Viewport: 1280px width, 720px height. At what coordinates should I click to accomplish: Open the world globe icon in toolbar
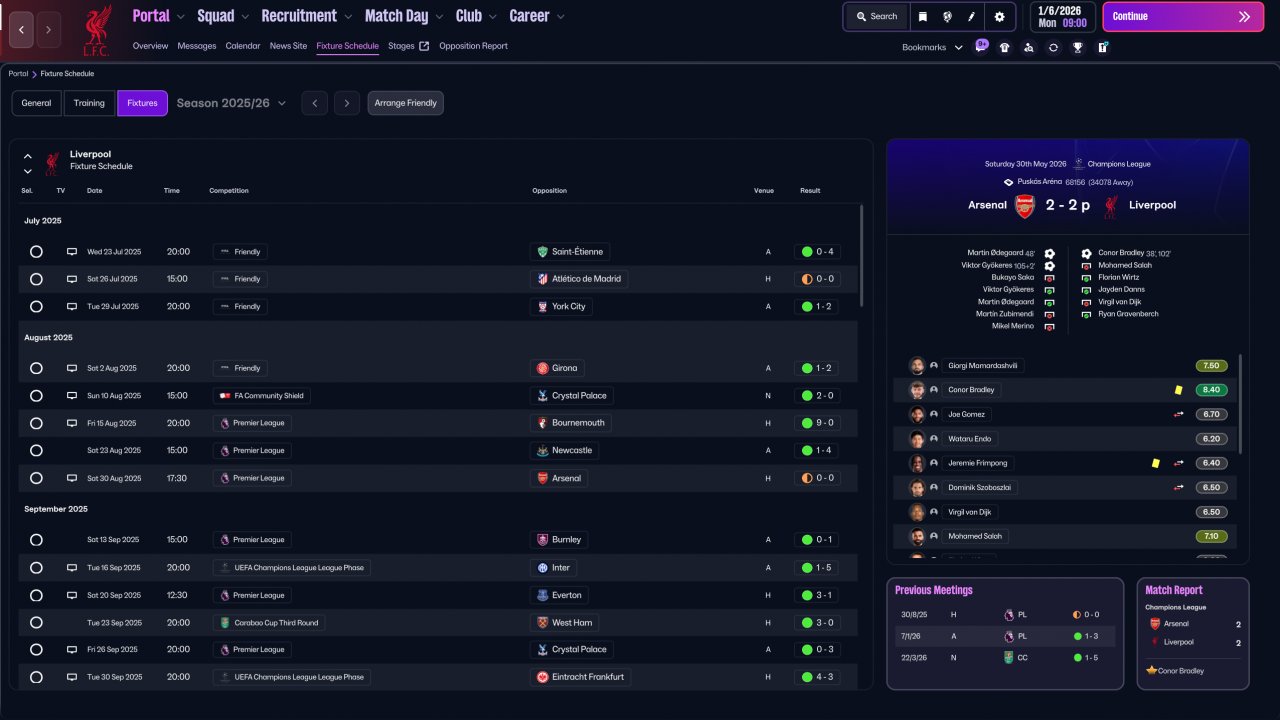pyautogui.click(x=947, y=17)
